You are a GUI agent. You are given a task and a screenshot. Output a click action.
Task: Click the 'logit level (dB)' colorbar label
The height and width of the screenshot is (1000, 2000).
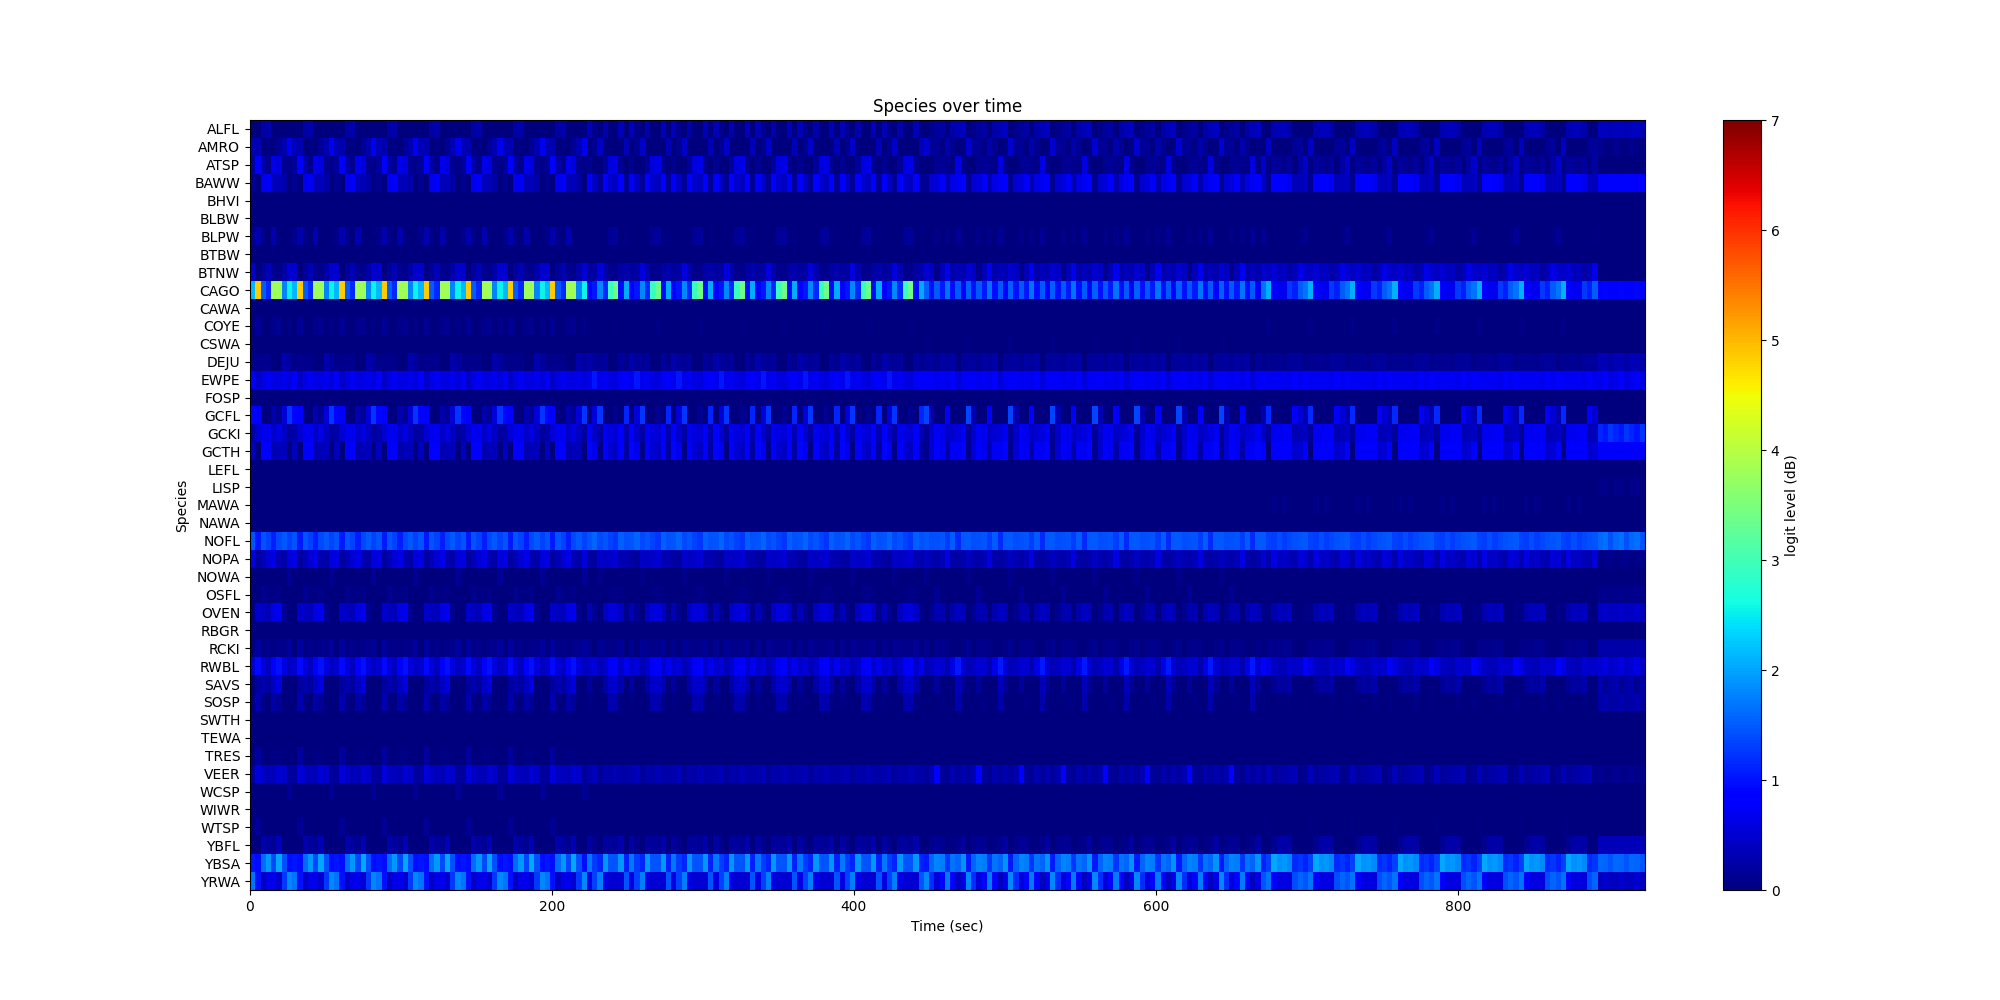coord(1791,506)
